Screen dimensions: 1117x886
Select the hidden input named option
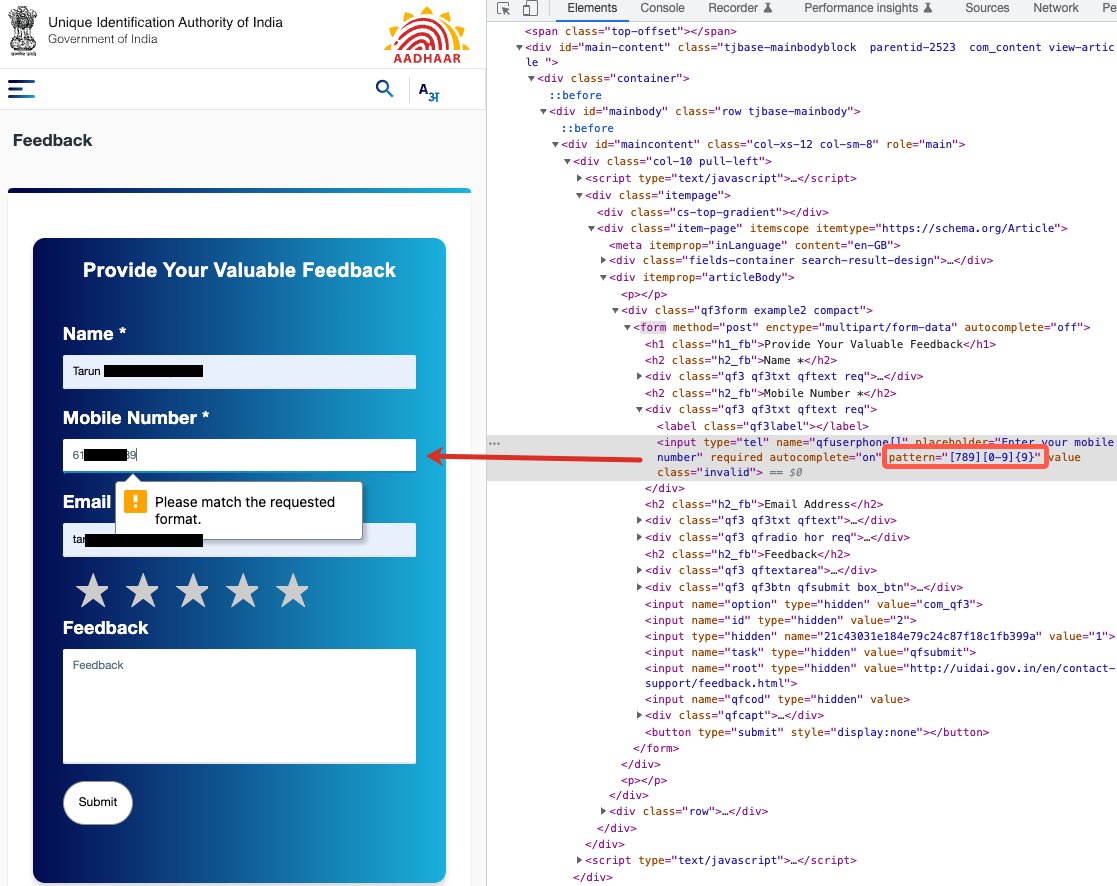(814, 605)
